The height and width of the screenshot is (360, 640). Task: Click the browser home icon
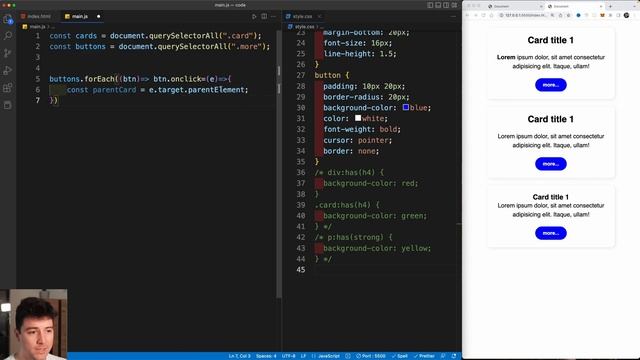point(491,15)
